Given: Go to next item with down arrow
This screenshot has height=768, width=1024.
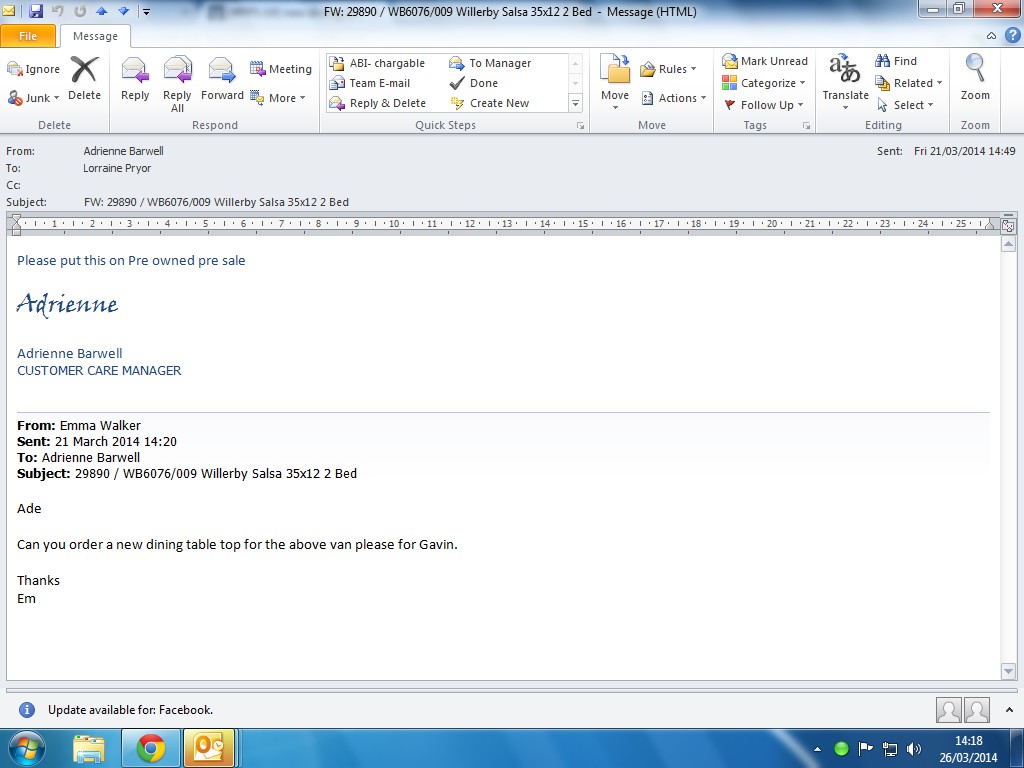Looking at the screenshot, I should click(122, 11).
